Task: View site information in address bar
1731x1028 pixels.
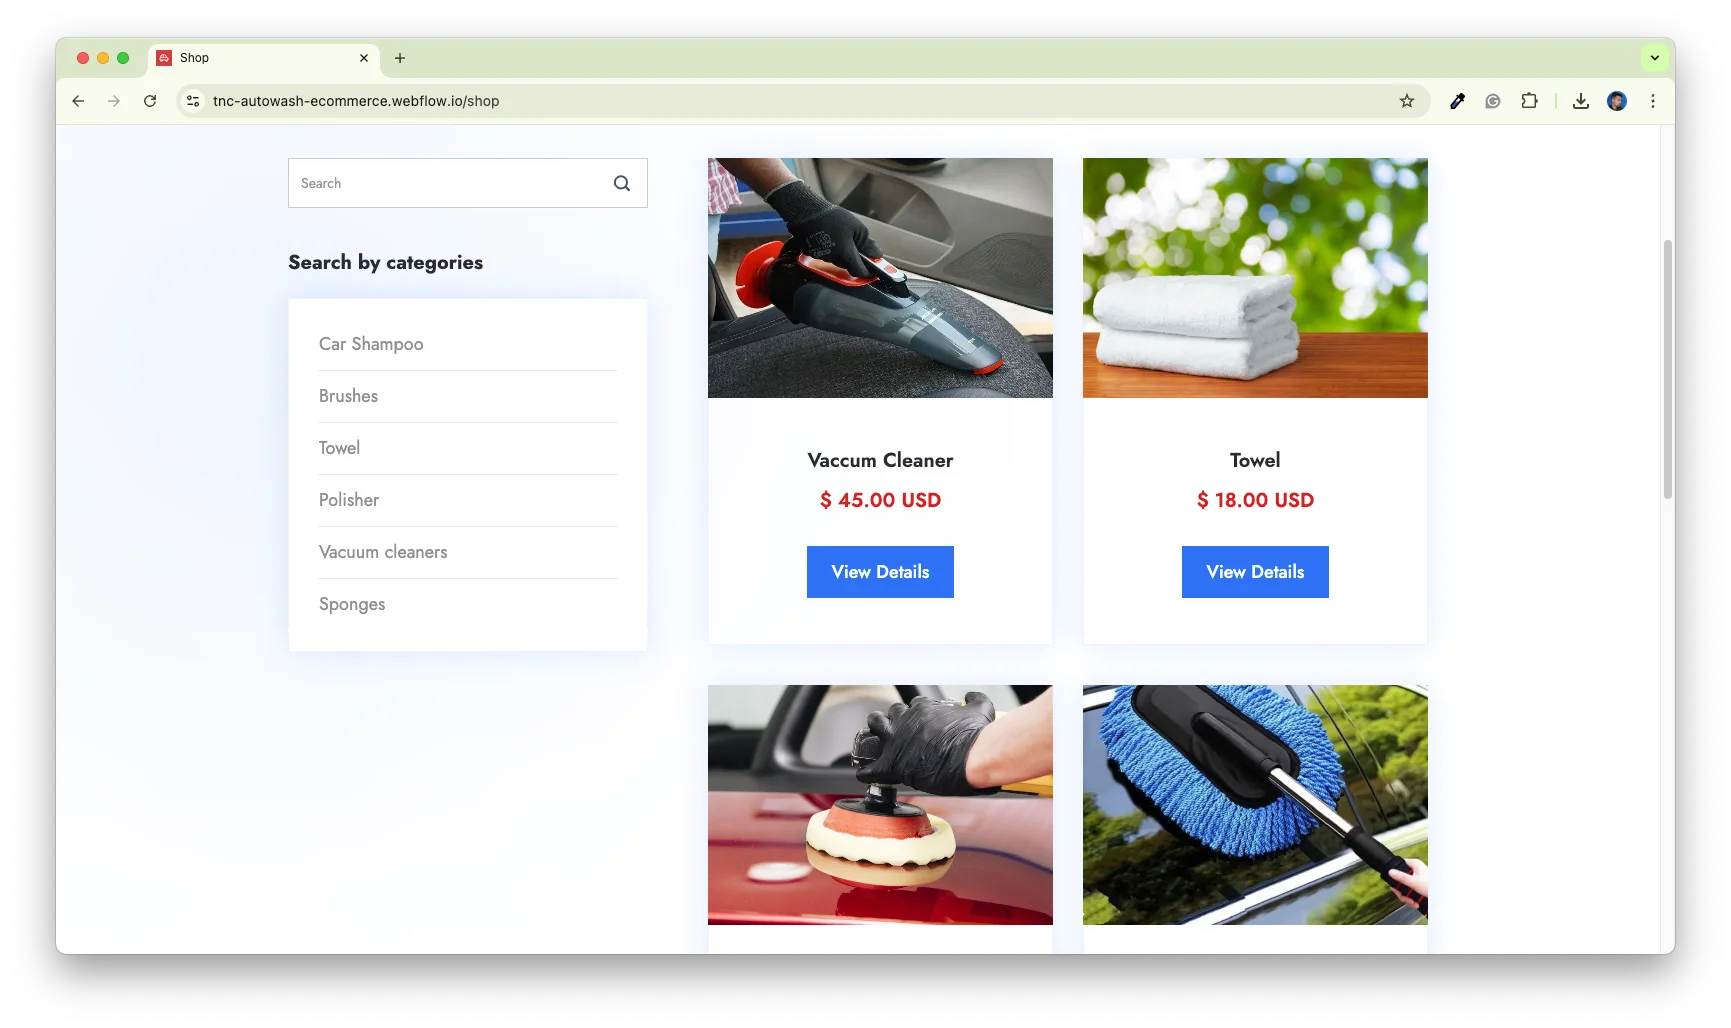Action: (194, 101)
